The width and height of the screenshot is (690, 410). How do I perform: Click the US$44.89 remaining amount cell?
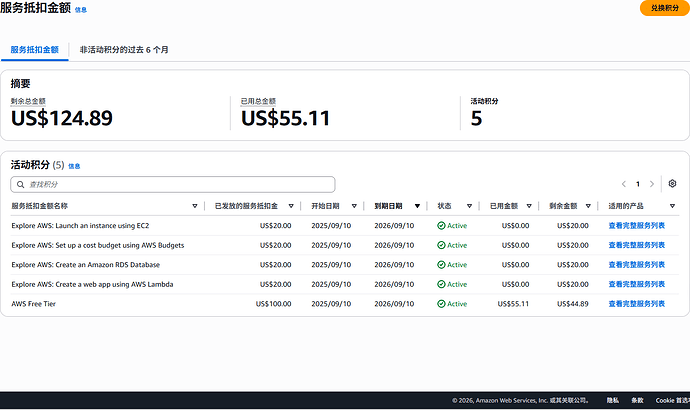pyautogui.click(x=573, y=304)
